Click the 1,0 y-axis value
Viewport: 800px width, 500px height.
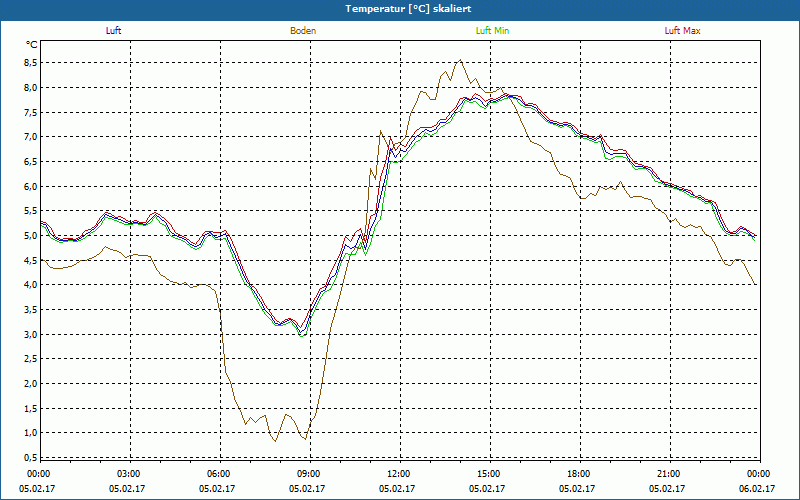(30, 433)
